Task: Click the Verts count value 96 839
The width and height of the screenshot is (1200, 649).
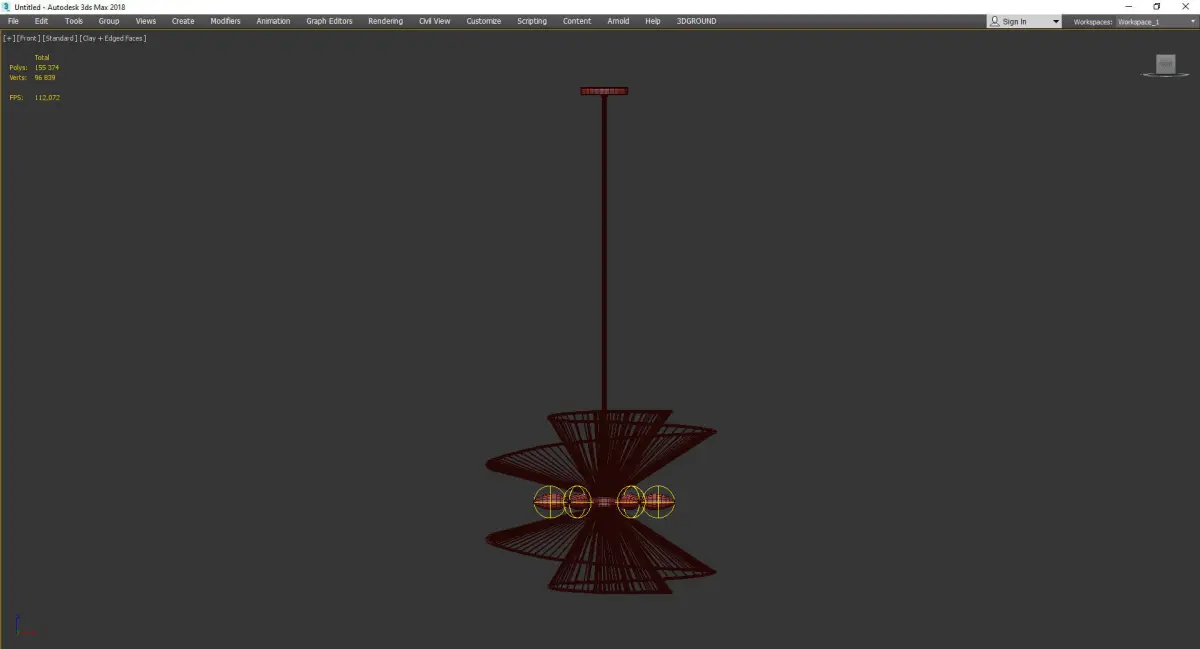Action: point(45,77)
